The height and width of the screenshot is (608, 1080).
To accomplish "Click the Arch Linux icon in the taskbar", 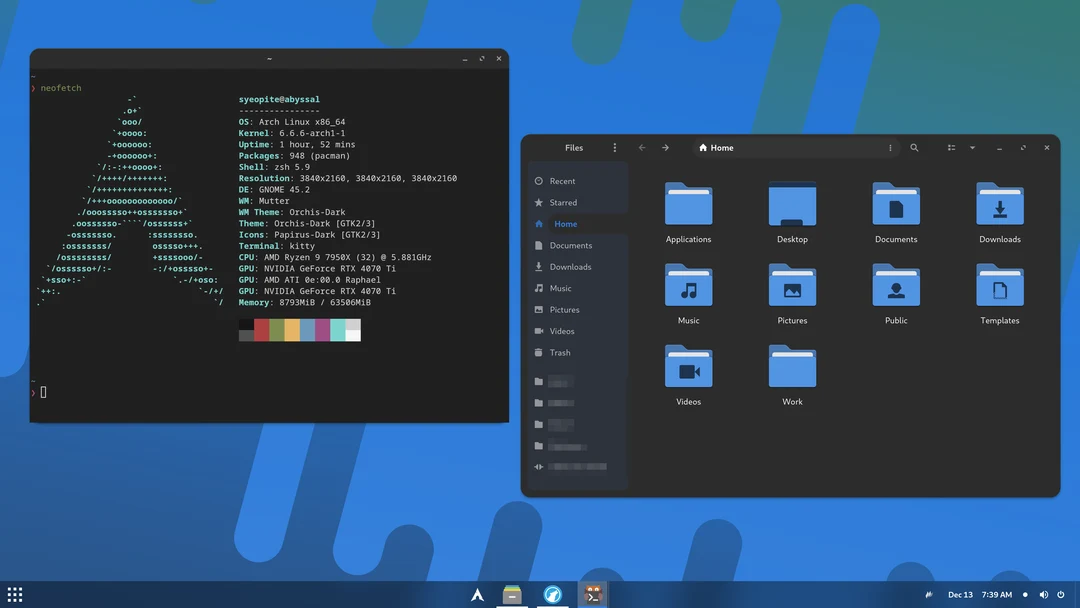I will pos(477,594).
